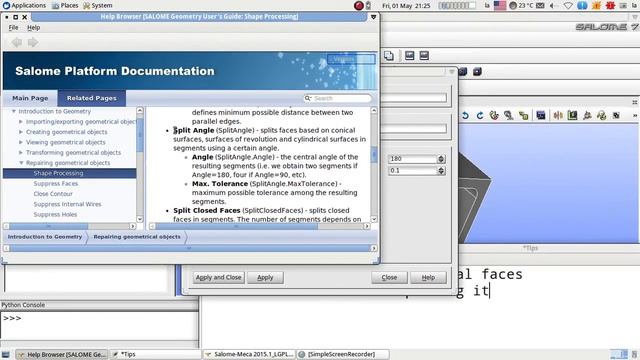
Task: Click the back arrow in Help Browser
Action: coord(17,42)
